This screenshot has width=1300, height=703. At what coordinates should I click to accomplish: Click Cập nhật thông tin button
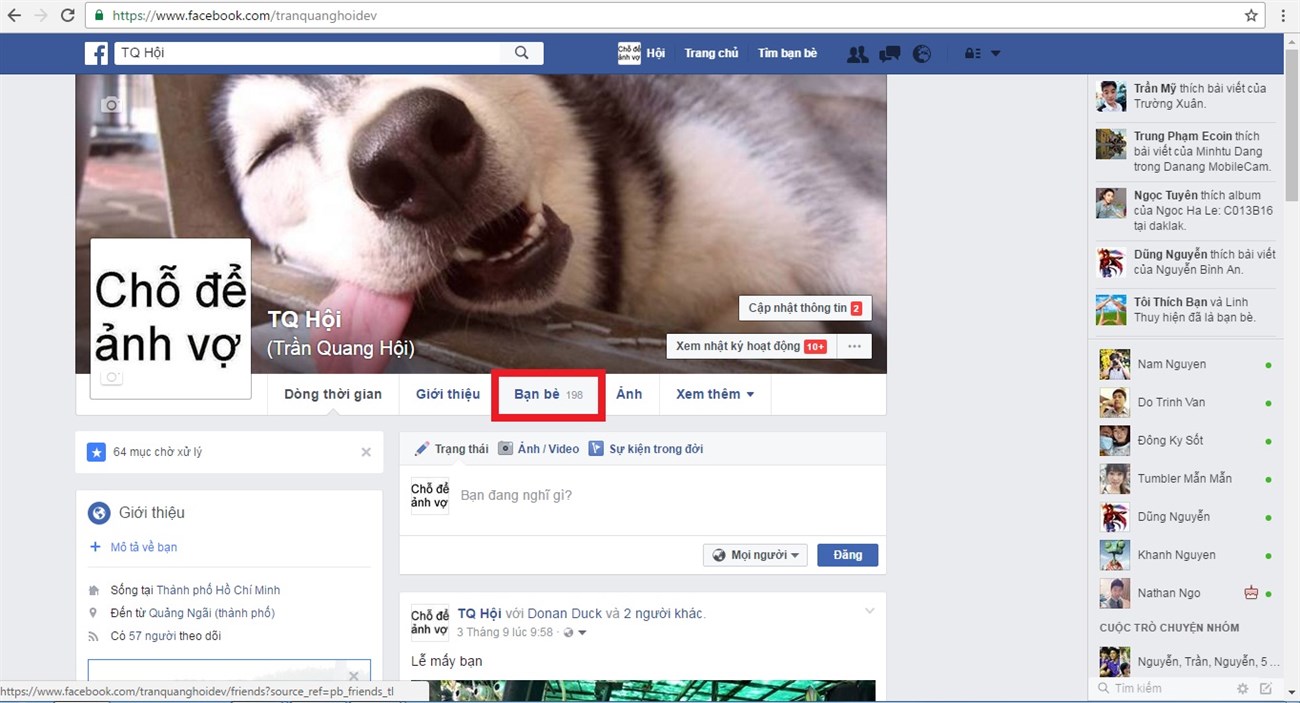click(x=805, y=308)
